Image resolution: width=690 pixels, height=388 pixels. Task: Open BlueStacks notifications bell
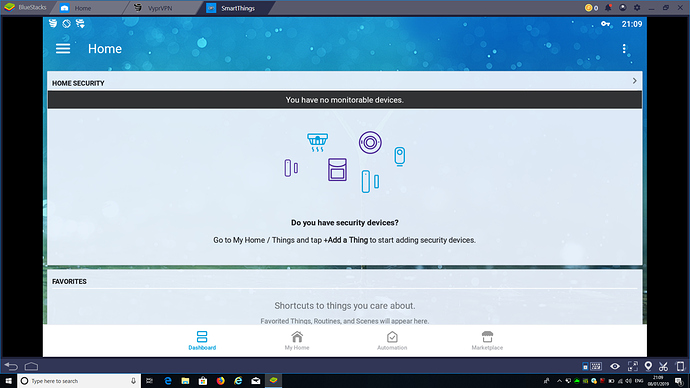608,7
